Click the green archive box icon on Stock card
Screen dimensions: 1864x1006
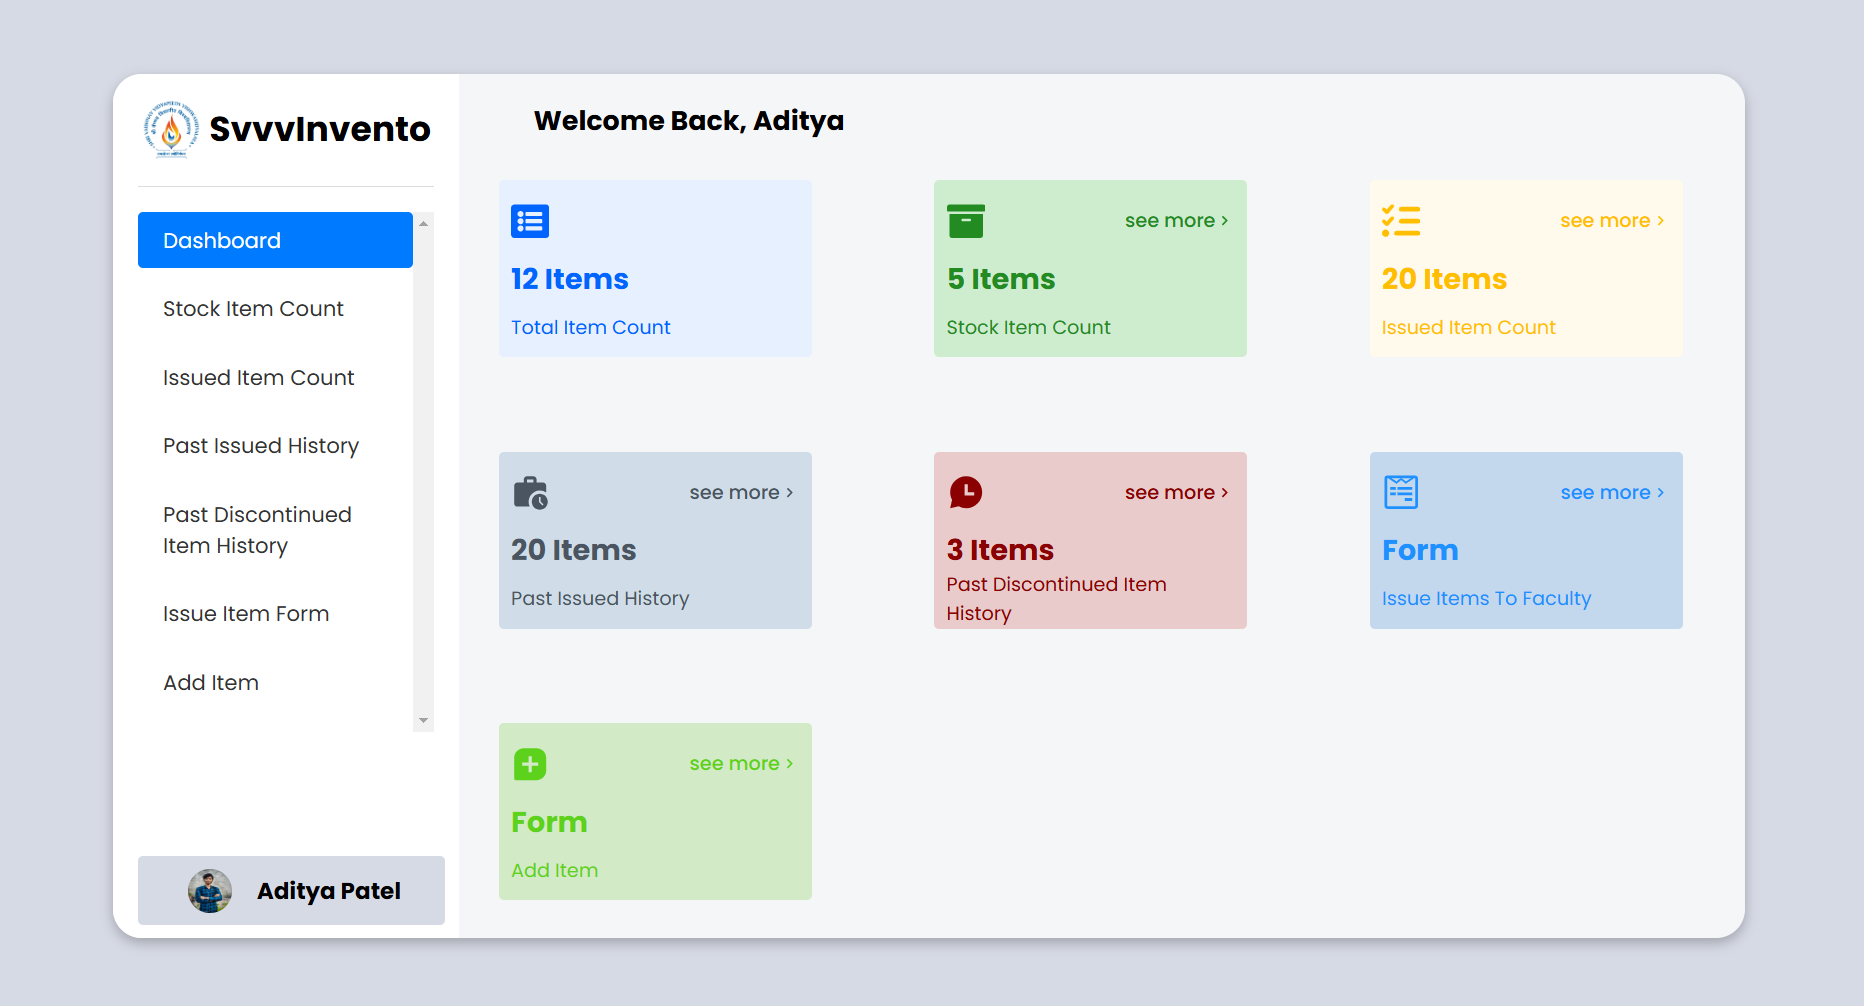point(966,221)
